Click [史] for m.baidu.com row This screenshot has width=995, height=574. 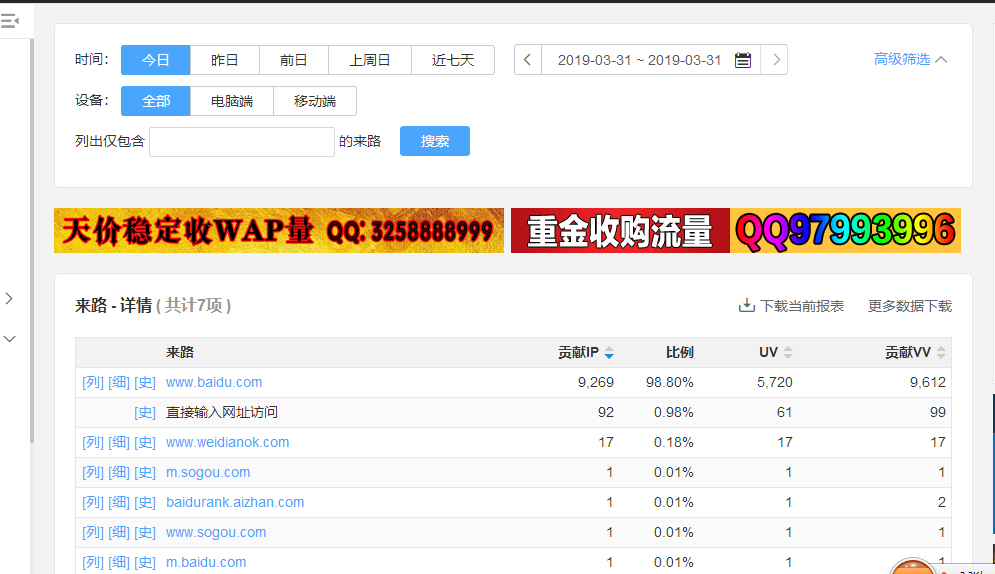click(145, 563)
